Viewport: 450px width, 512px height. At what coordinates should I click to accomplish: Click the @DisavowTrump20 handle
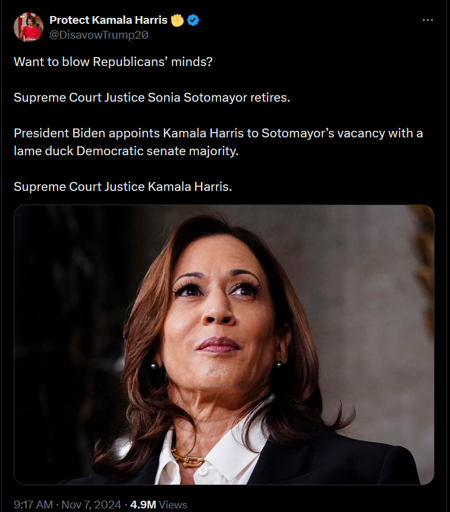99,35
